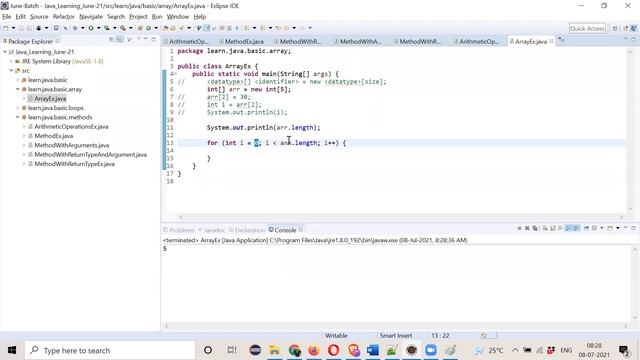Maximize the Package Explorer view
640x360 pixels.
(153, 39)
